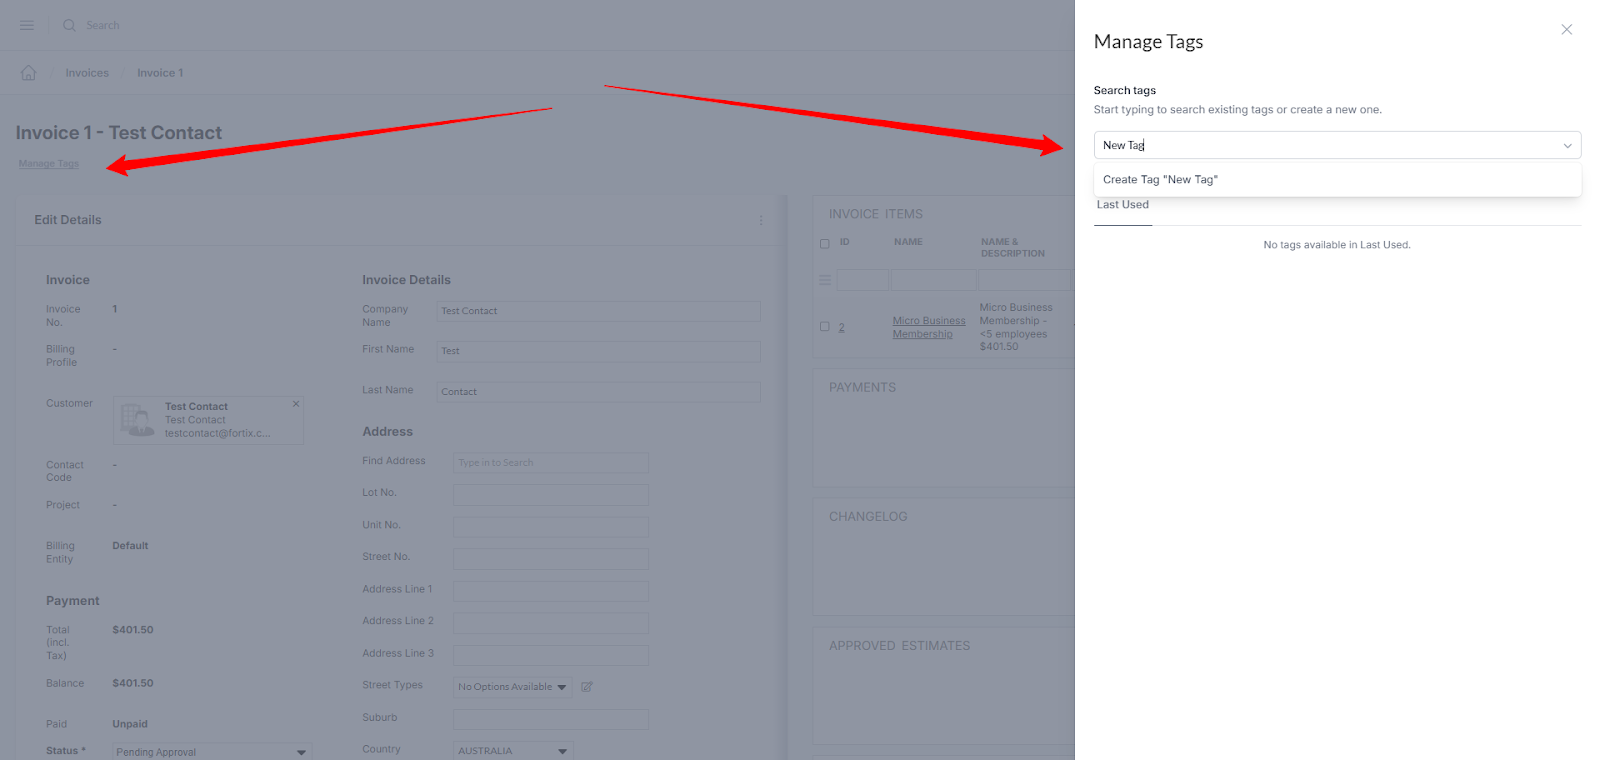Click the Suburb field
Screen dimensions: 1600x760
[551, 719]
